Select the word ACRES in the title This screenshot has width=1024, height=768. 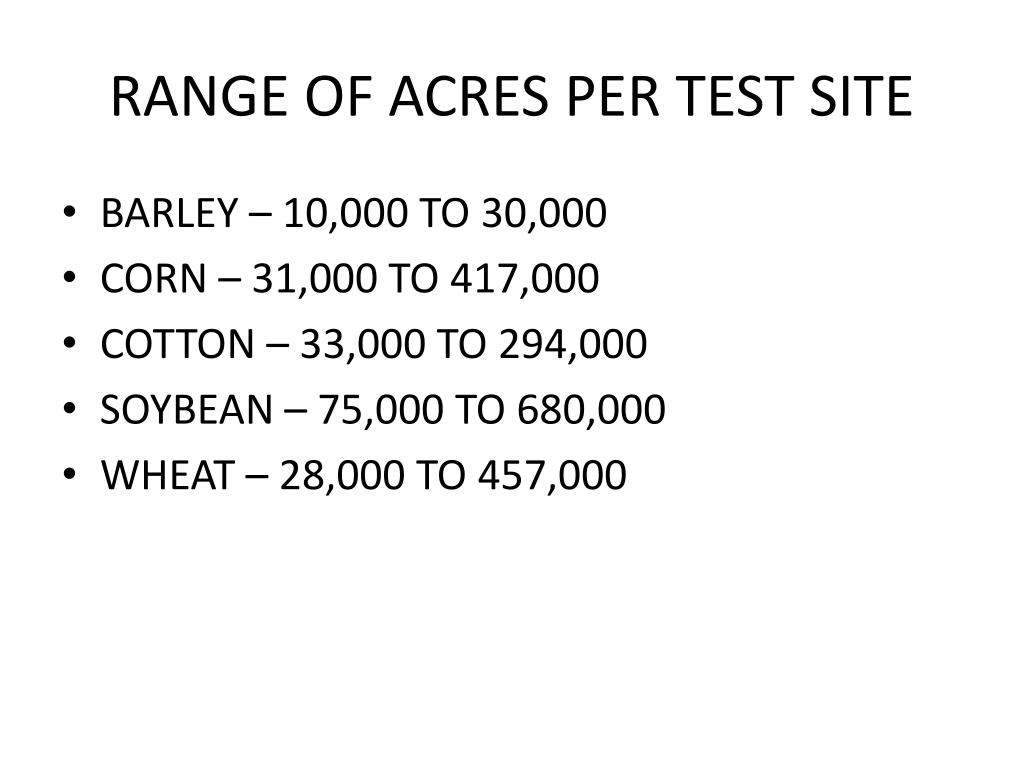click(468, 97)
